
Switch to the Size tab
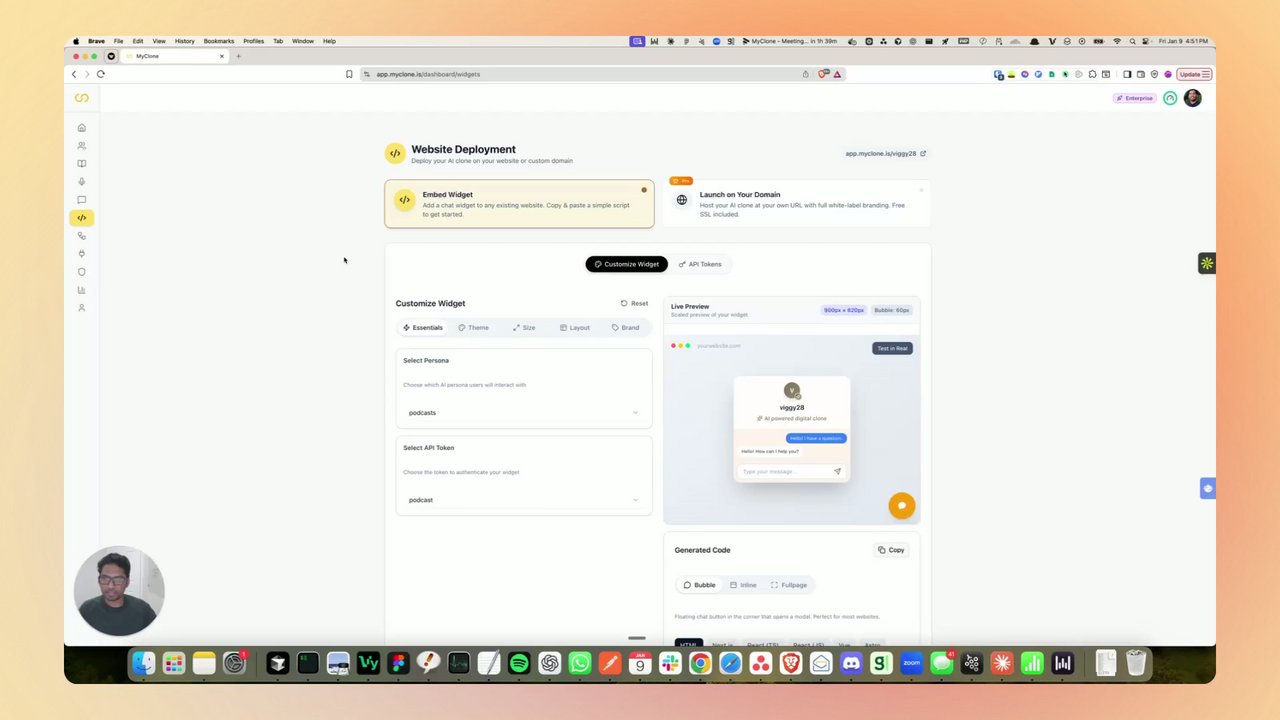point(524,328)
